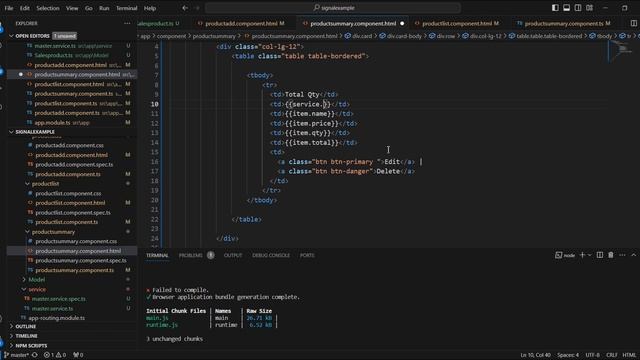Screen dimensions: 640x360
Task: Open the new terminal launch profile dropdown
Action: click(589, 255)
